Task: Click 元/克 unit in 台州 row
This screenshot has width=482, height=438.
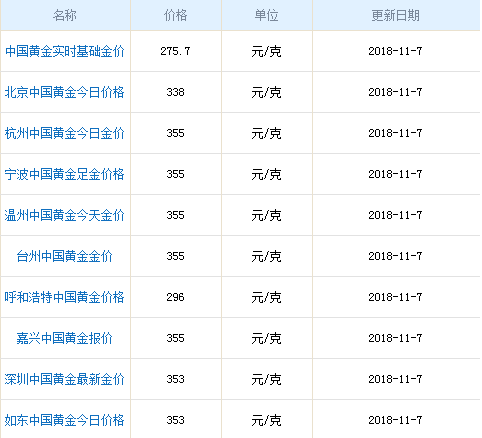Action: pyautogui.click(x=266, y=256)
